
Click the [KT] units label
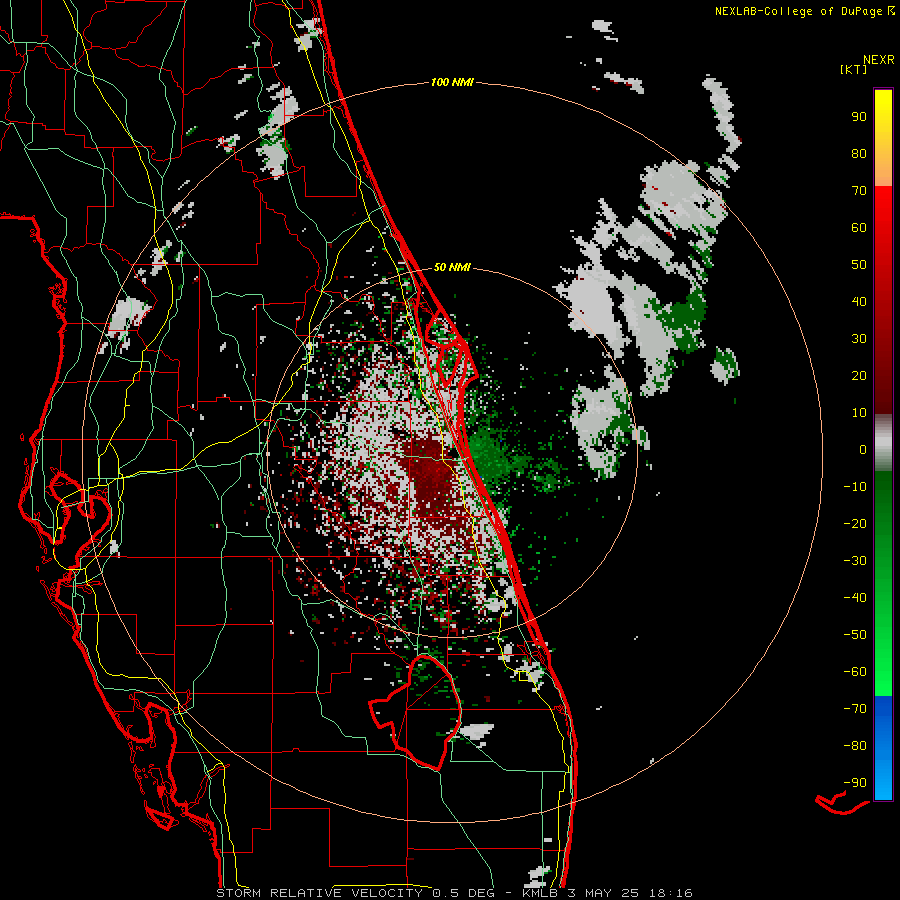pos(853,69)
